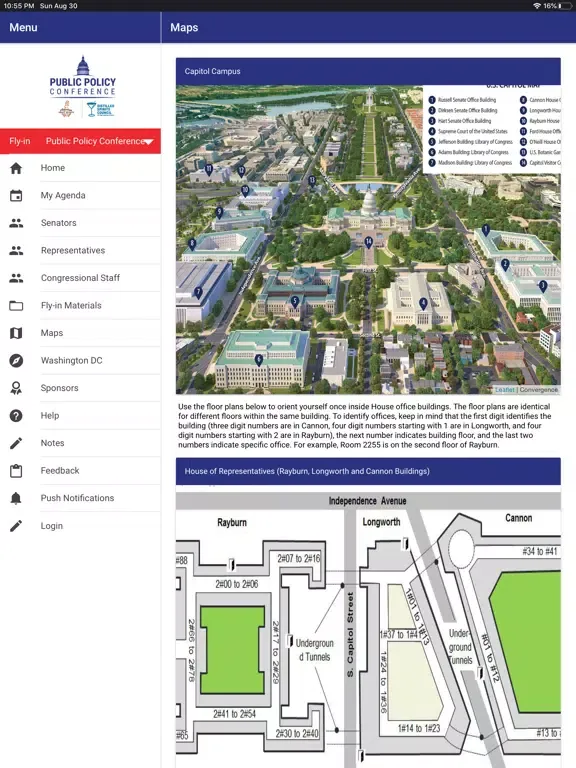576x768 pixels.
Task: Select the Fly-in event label
Action: [x=20, y=141]
